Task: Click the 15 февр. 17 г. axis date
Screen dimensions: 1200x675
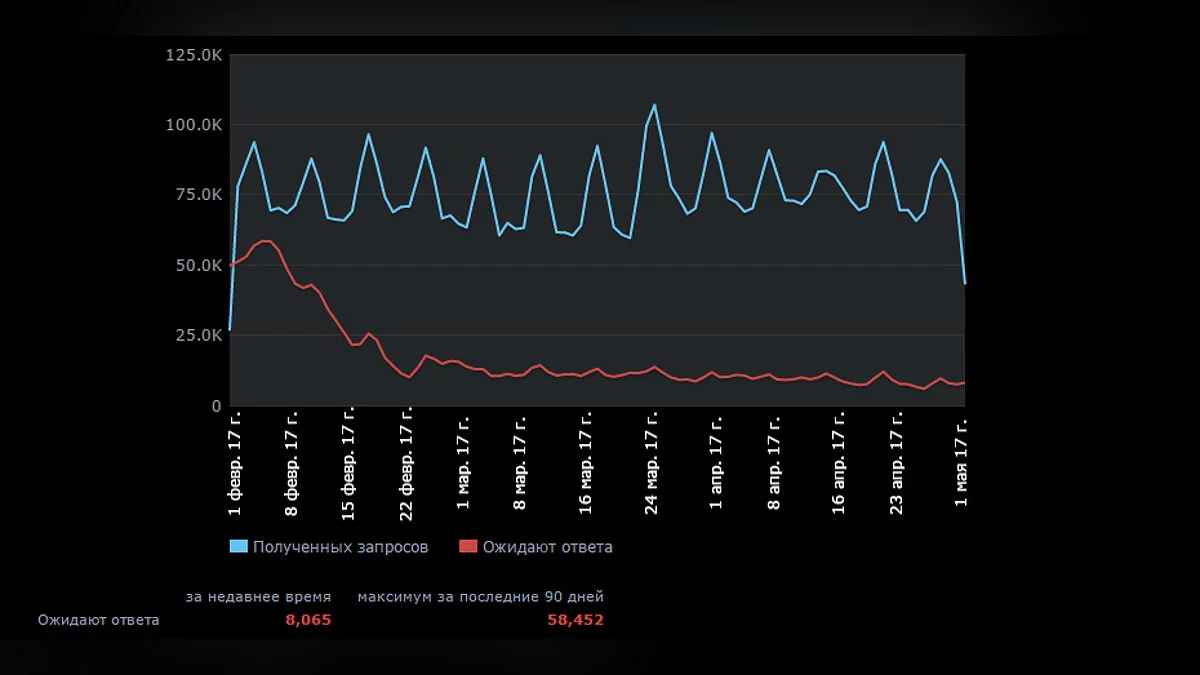Action: click(349, 462)
